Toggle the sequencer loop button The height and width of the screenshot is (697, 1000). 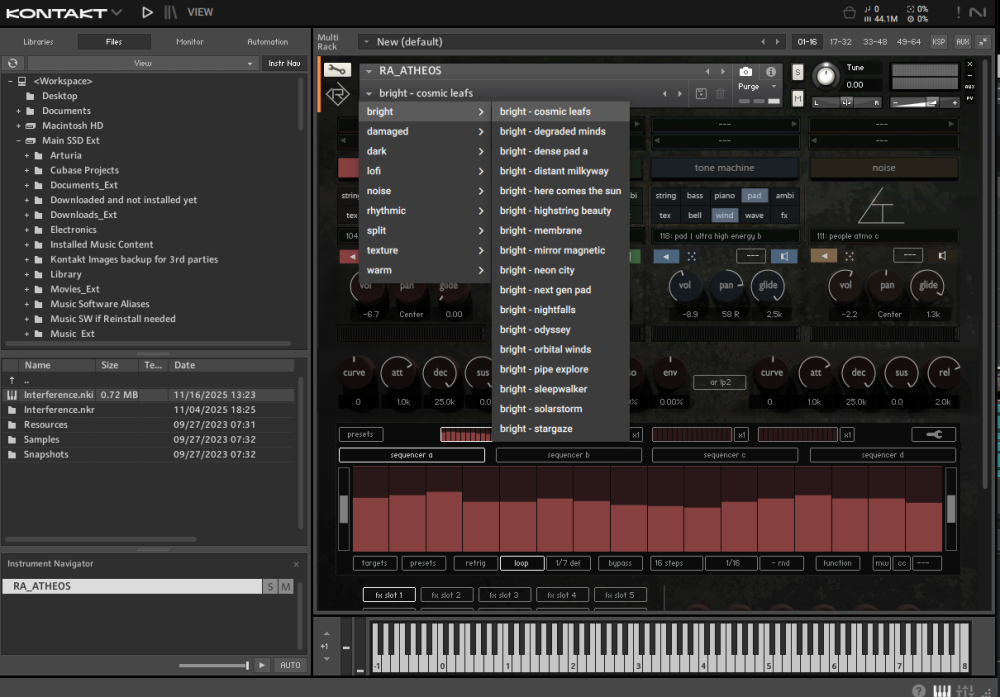(x=521, y=563)
